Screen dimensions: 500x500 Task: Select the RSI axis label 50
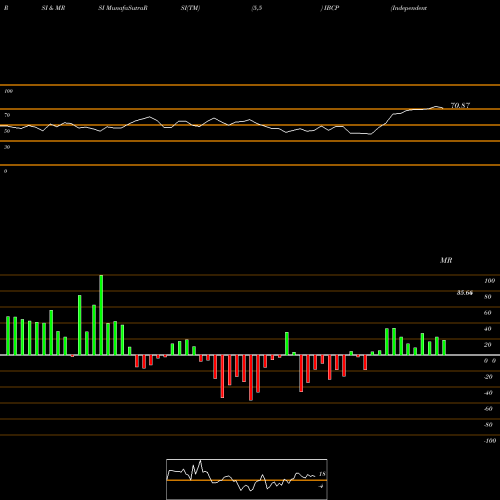click(7, 131)
